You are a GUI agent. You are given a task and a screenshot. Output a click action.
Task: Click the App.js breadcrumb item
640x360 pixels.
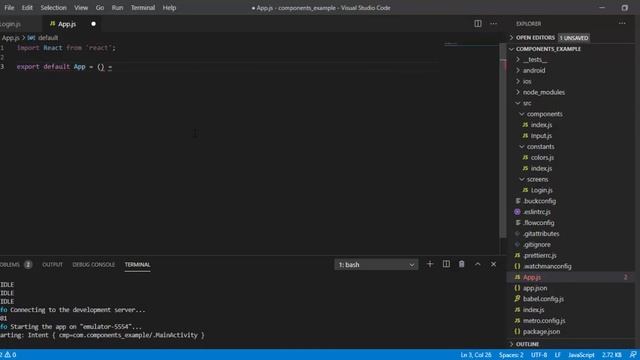coord(11,38)
